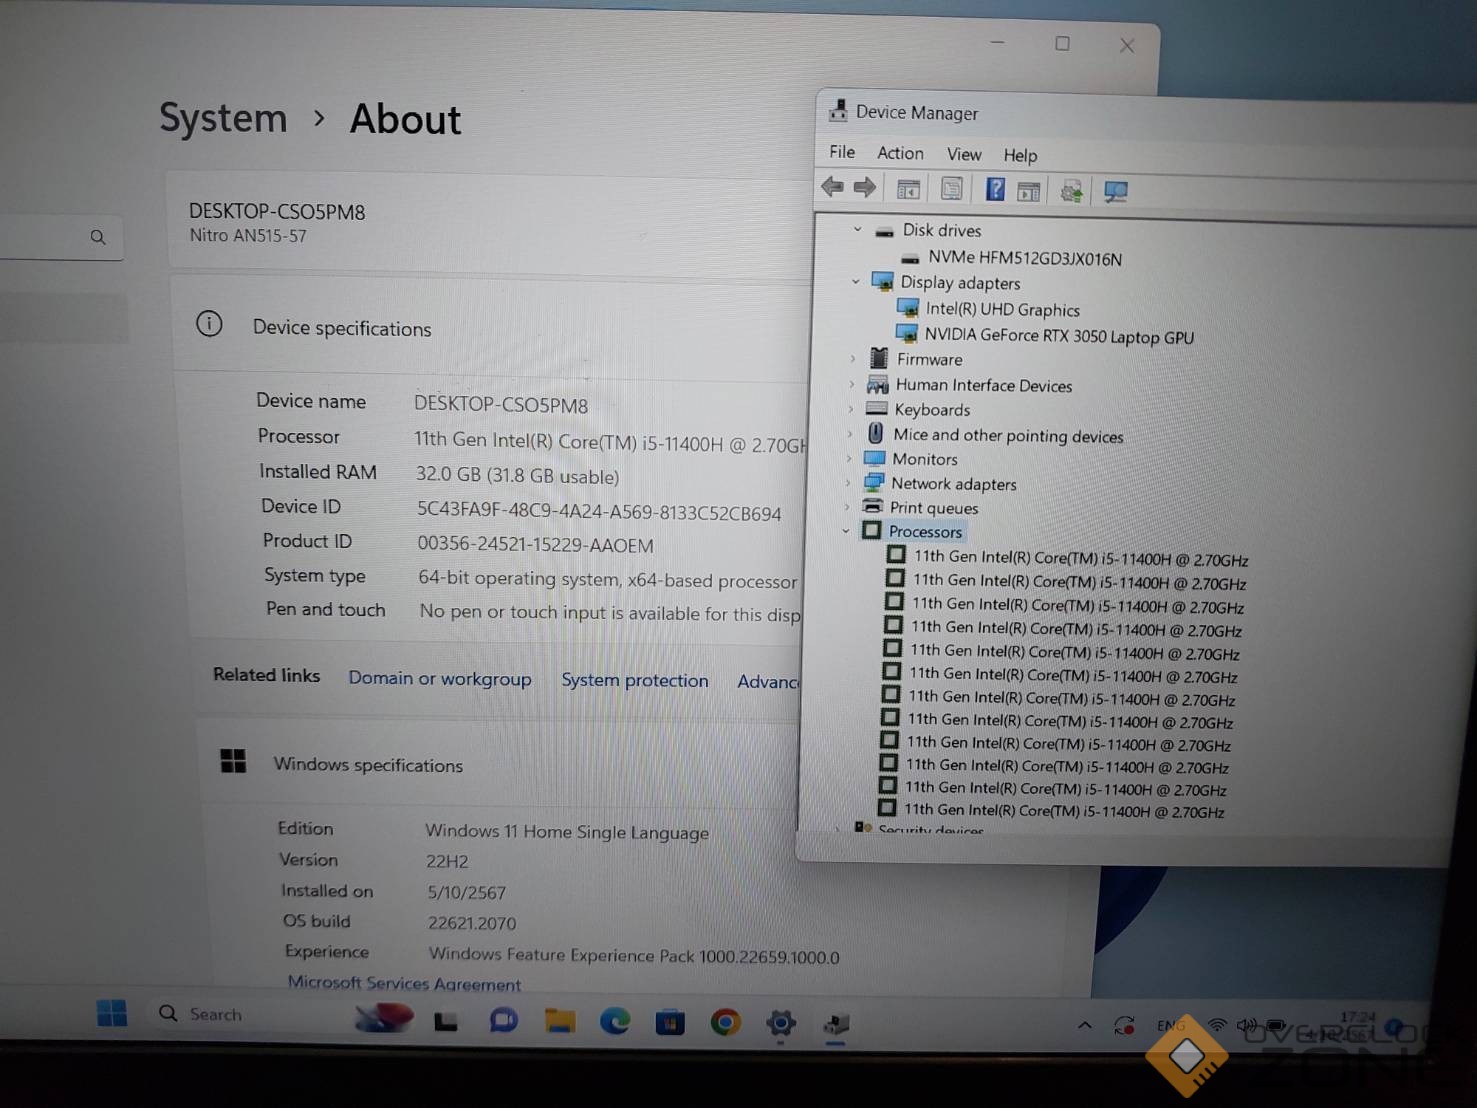Screen dimensions: 1477x1108
Task: Click the Update device driver toolbar icon
Action: 1071,191
